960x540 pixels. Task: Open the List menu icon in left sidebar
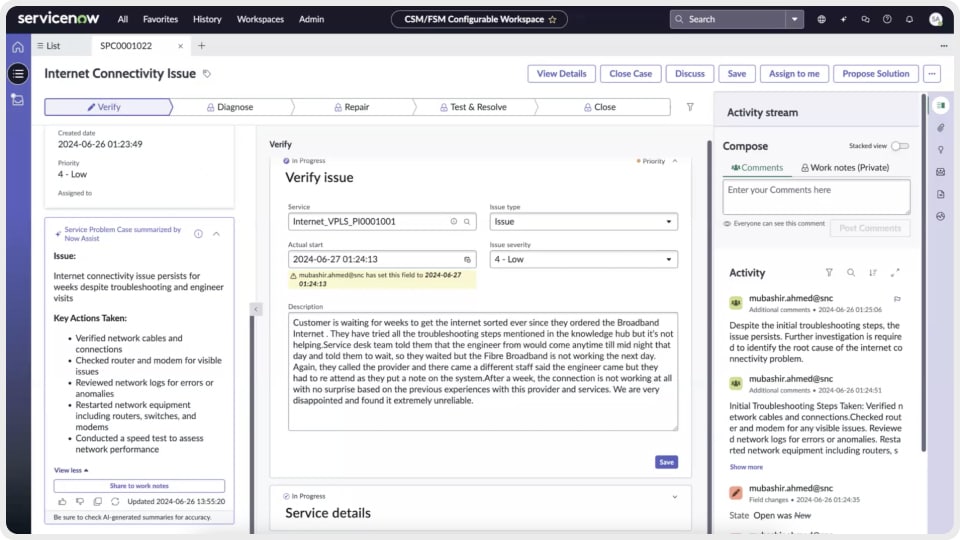(18, 73)
